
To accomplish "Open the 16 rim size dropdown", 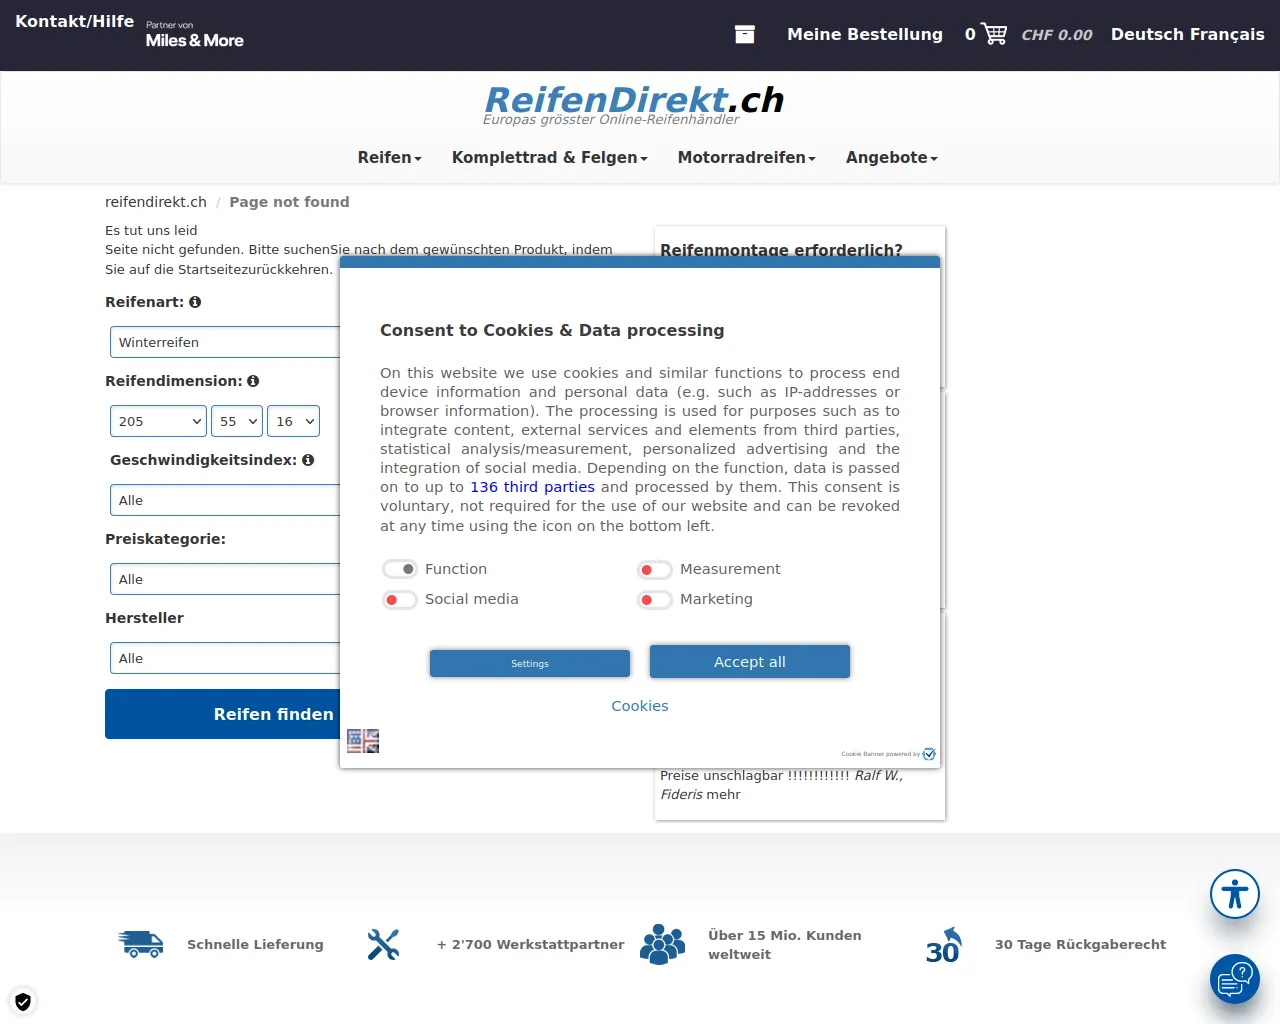I will point(293,421).
